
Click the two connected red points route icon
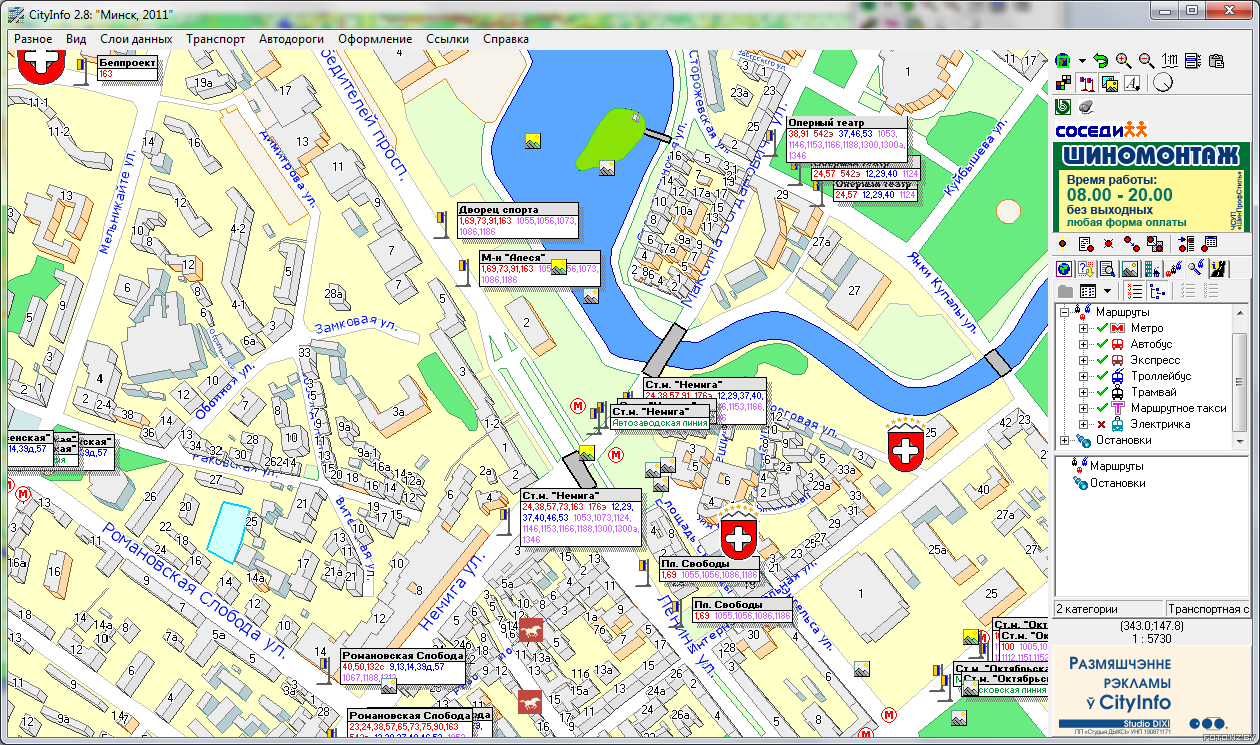[x=1132, y=243]
